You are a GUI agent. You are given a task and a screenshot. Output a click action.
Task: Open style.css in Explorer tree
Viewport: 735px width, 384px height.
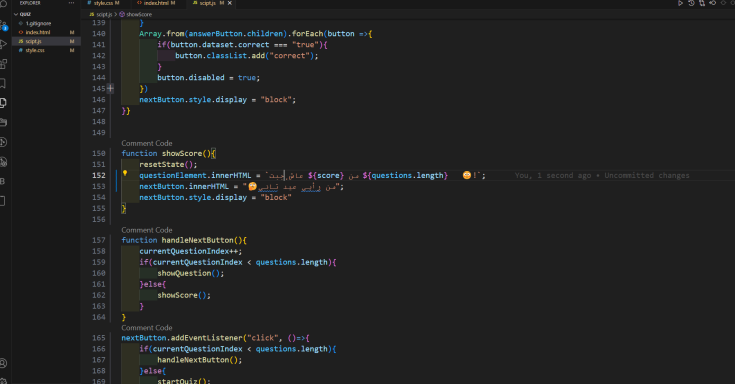pyautogui.click(x=35, y=50)
